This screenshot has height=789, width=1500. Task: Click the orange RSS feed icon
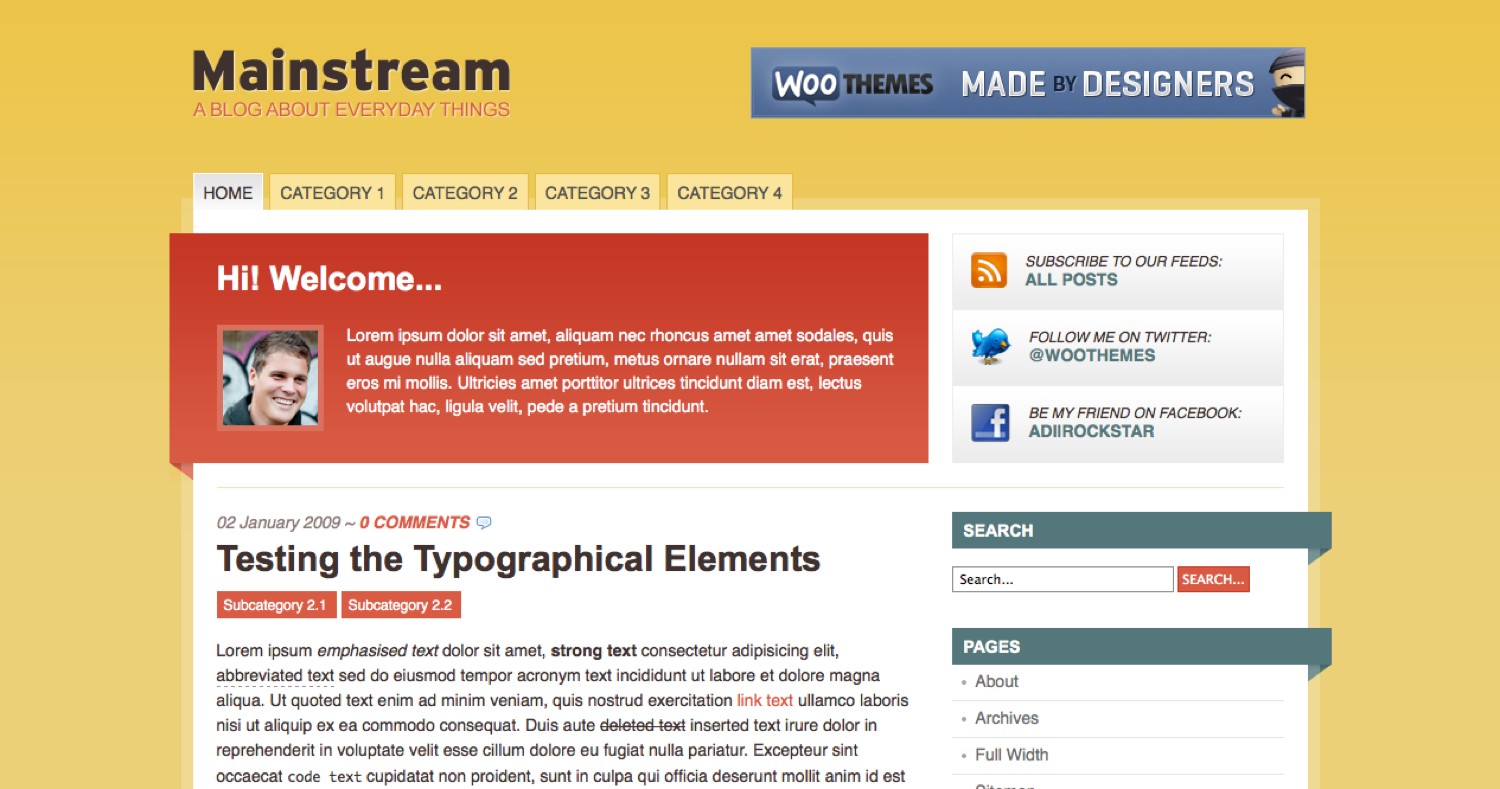tap(988, 271)
